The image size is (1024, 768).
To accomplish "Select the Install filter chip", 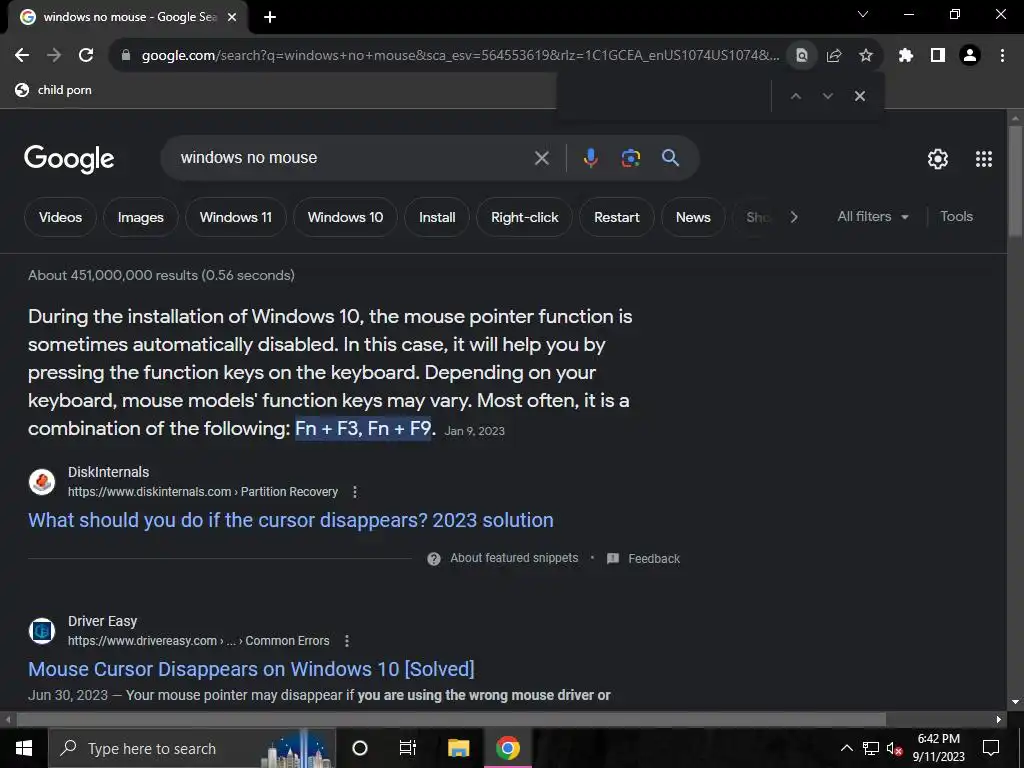I will (x=437, y=217).
